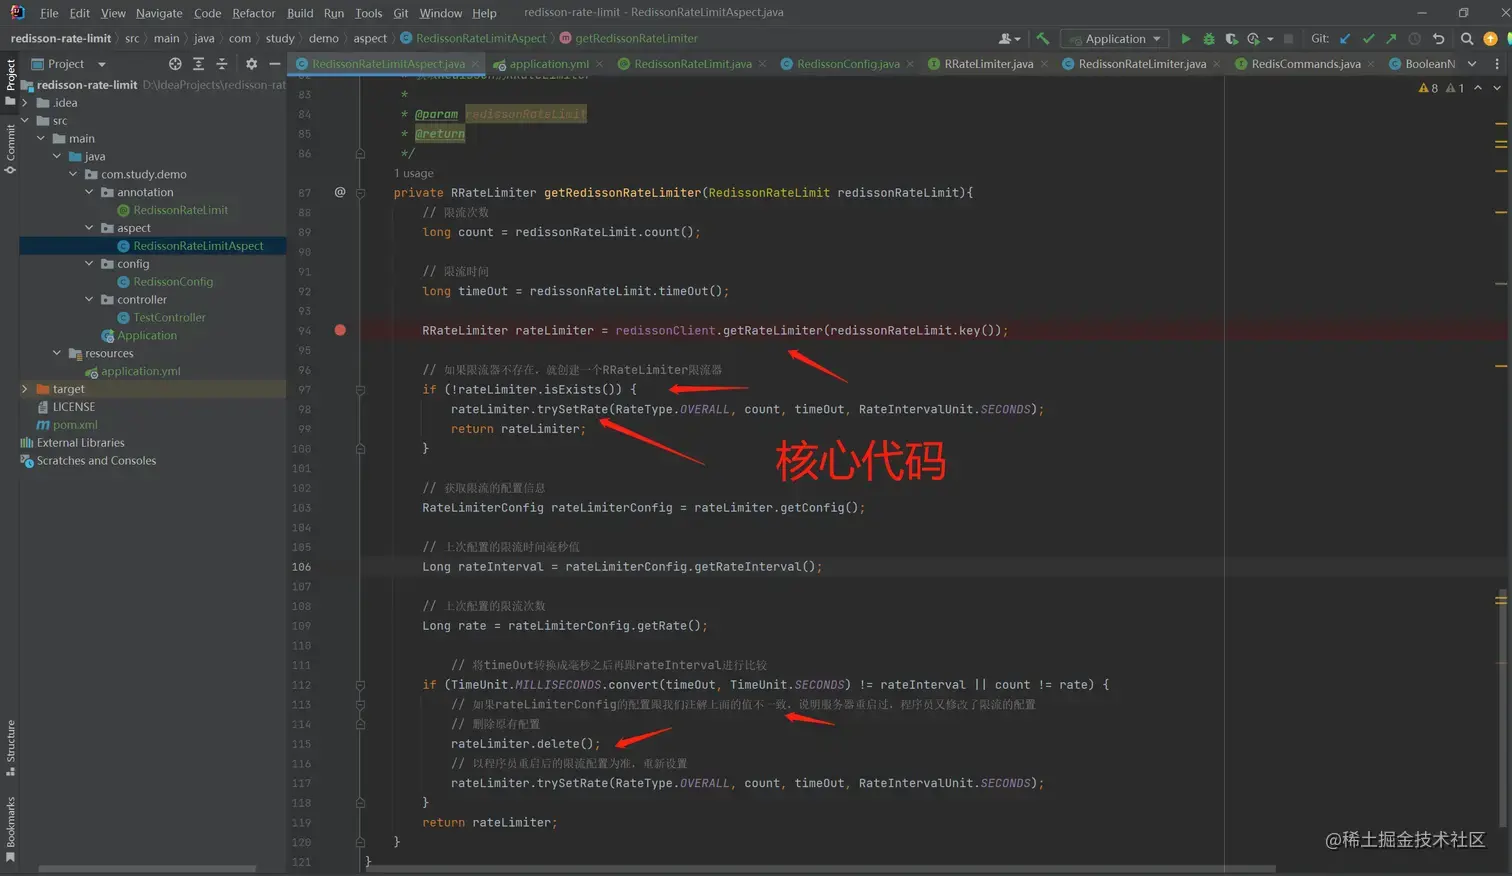Collapse the src folder
The height and width of the screenshot is (876, 1512).
(x=25, y=121)
